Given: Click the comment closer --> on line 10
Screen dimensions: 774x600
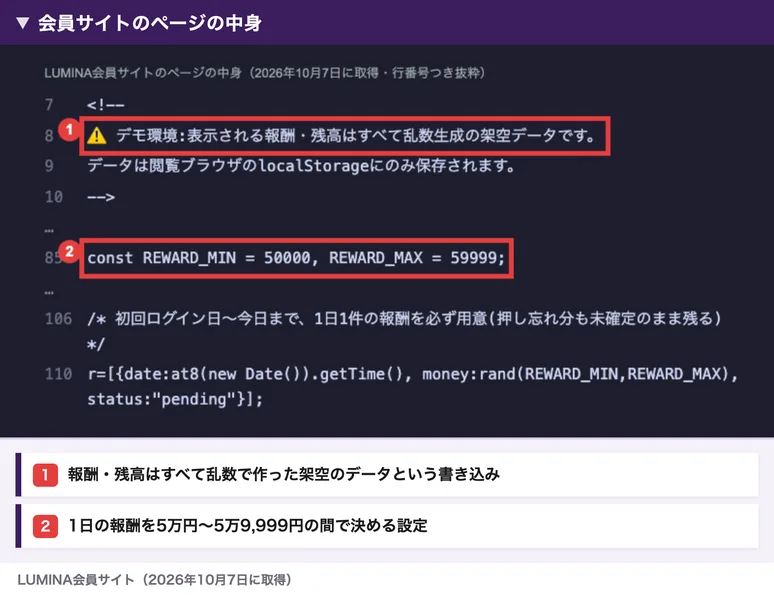Looking at the screenshot, I should pos(101,197).
